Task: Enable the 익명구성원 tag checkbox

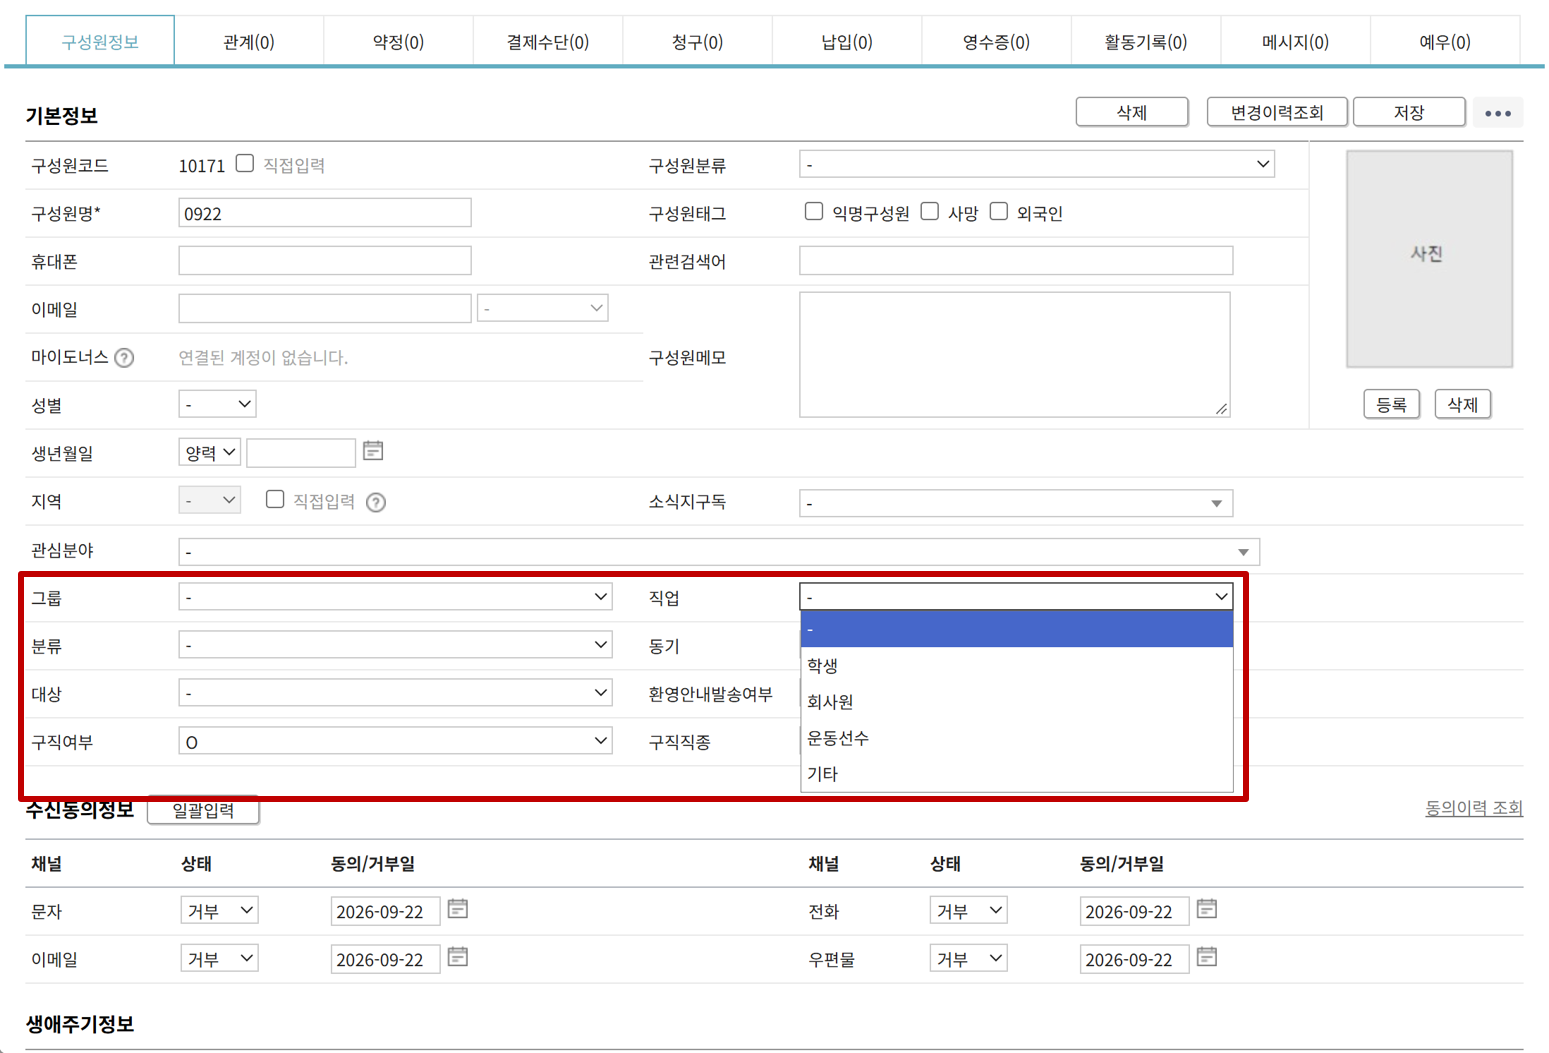Action: (814, 211)
